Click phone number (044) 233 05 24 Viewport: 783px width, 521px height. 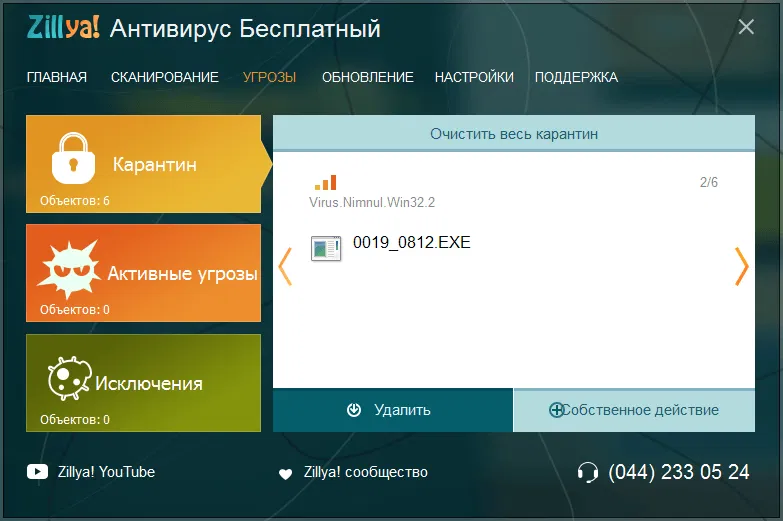pos(679,472)
